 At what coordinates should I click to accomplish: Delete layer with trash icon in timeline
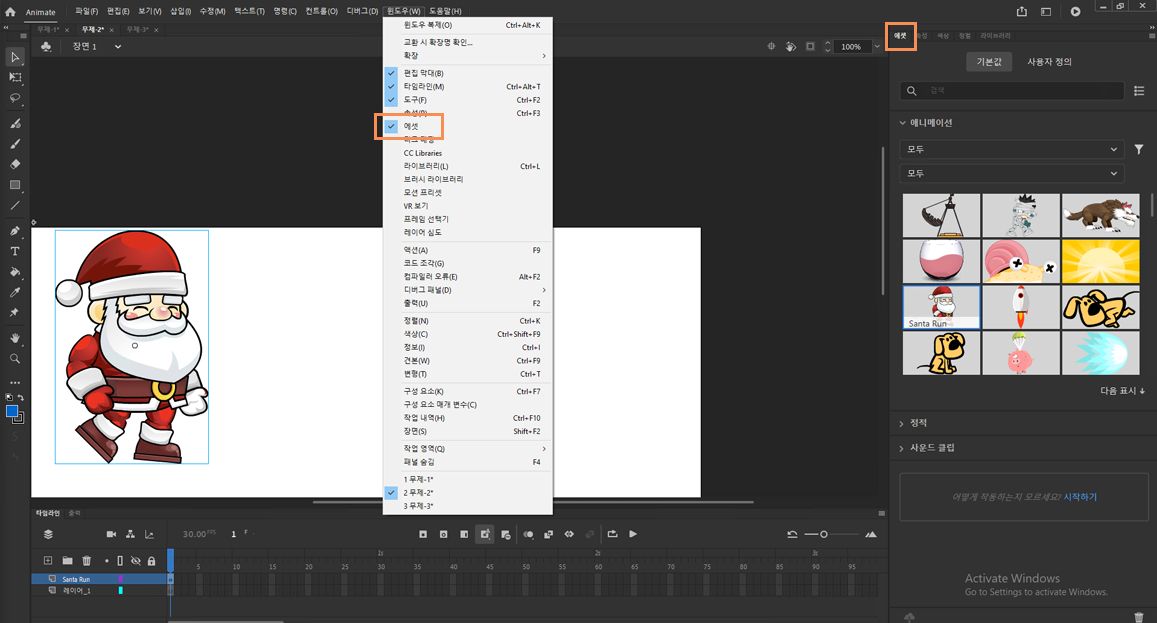[86, 561]
